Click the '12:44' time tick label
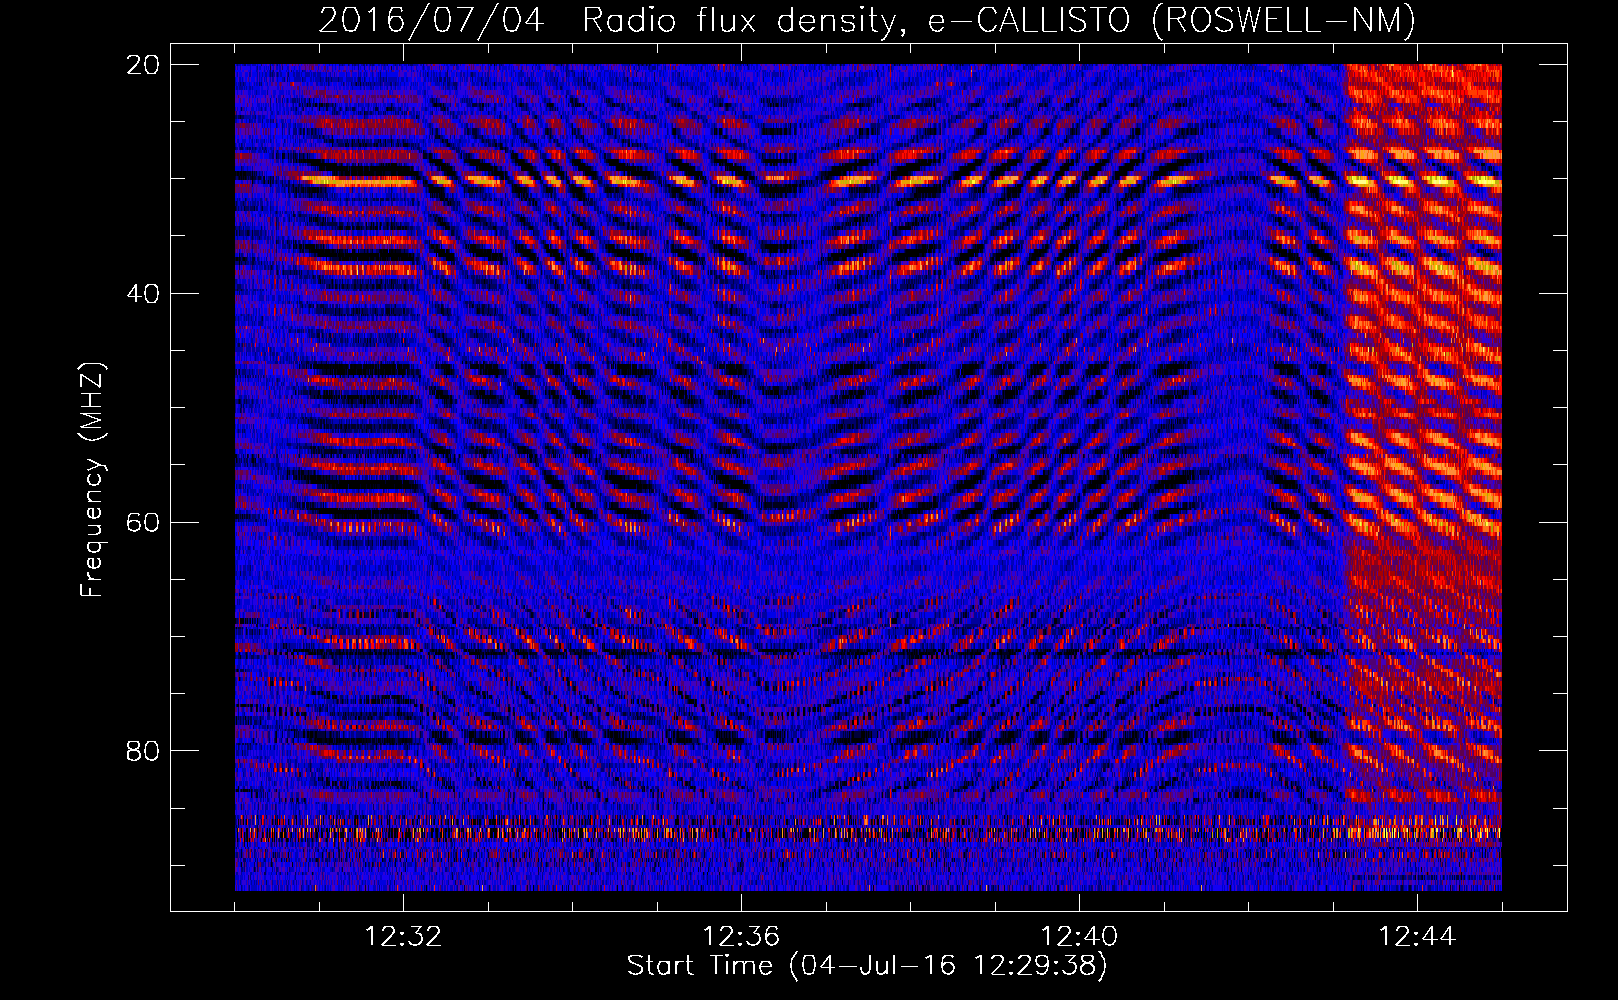1618x1000 pixels. tap(1417, 937)
